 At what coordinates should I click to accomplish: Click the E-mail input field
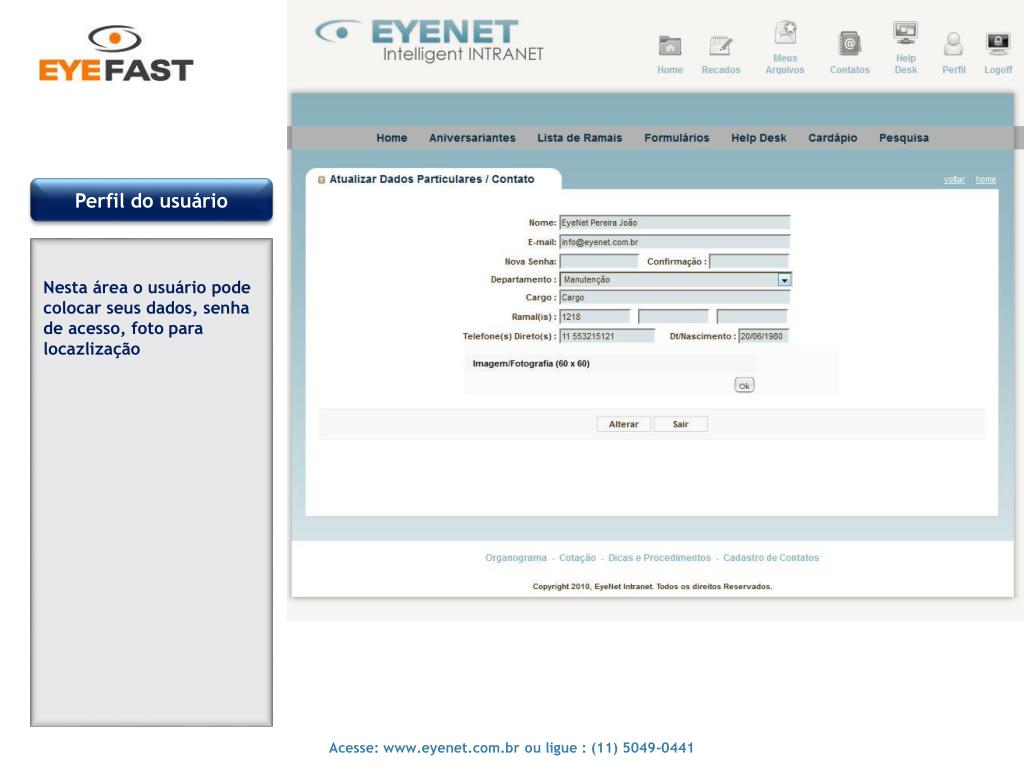tap(674, 242)
